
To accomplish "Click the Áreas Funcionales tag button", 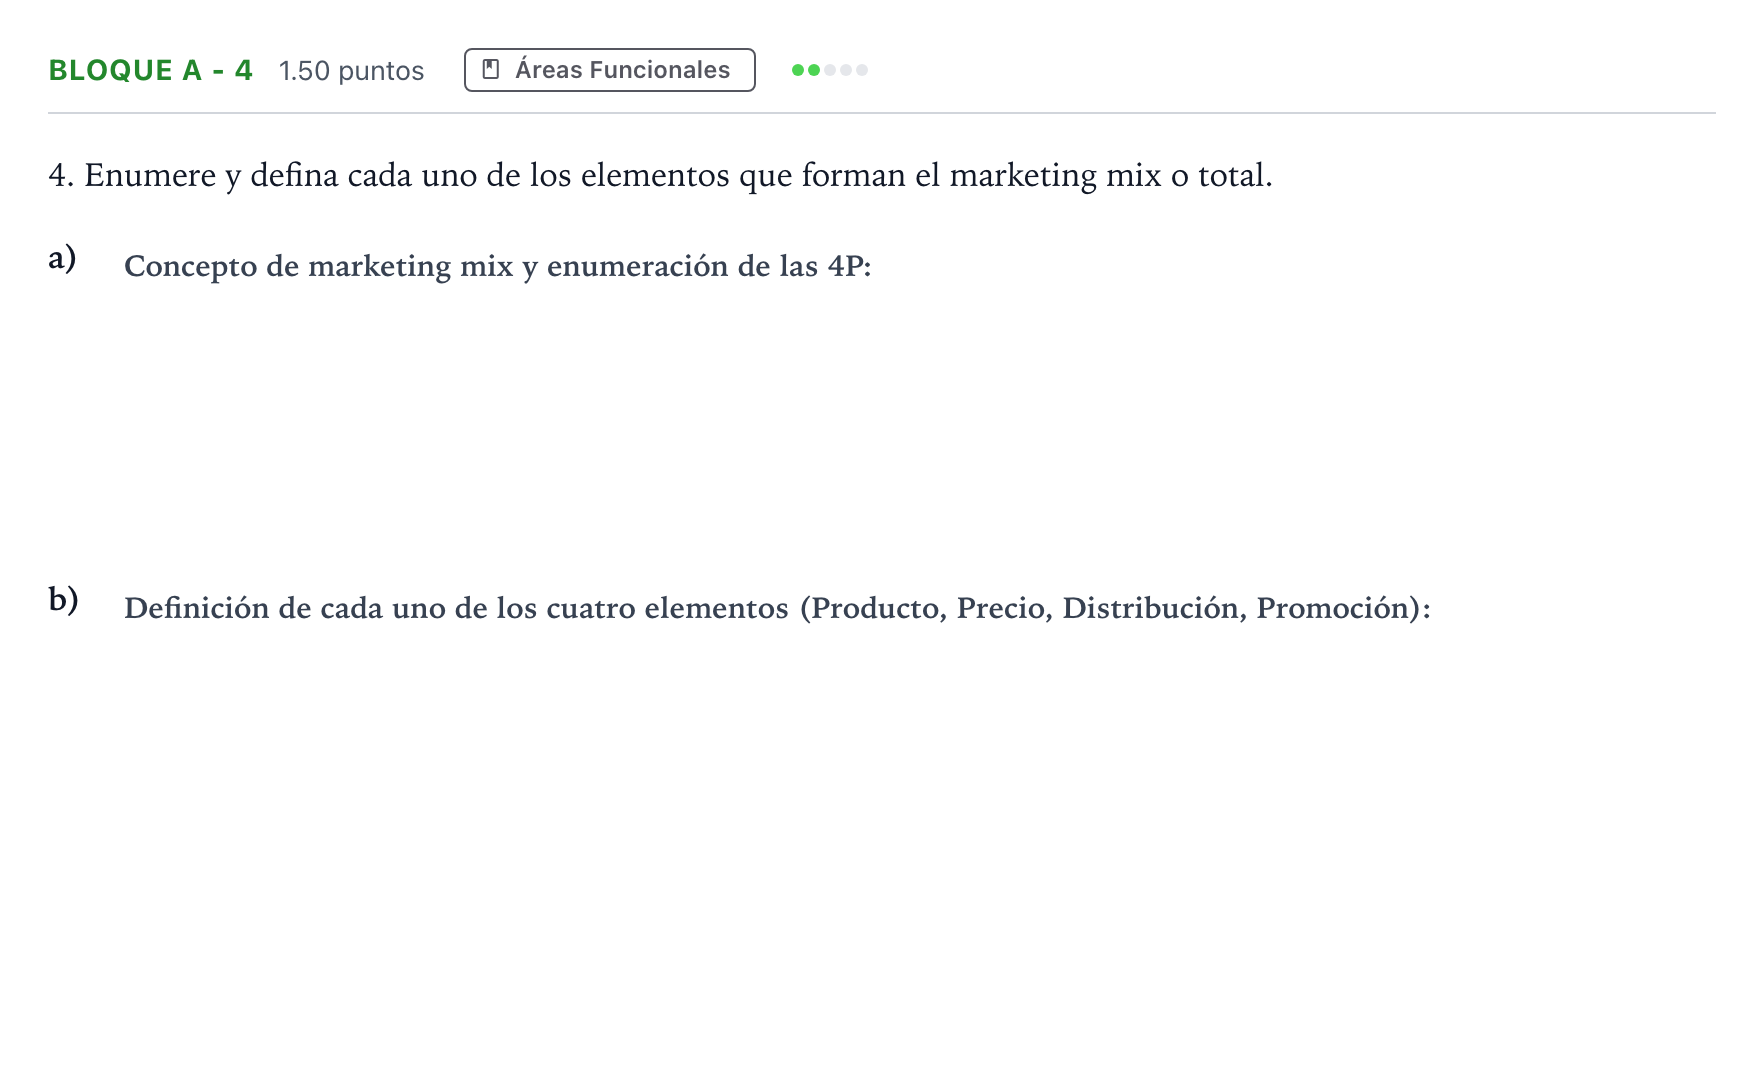I will point(609,70).
